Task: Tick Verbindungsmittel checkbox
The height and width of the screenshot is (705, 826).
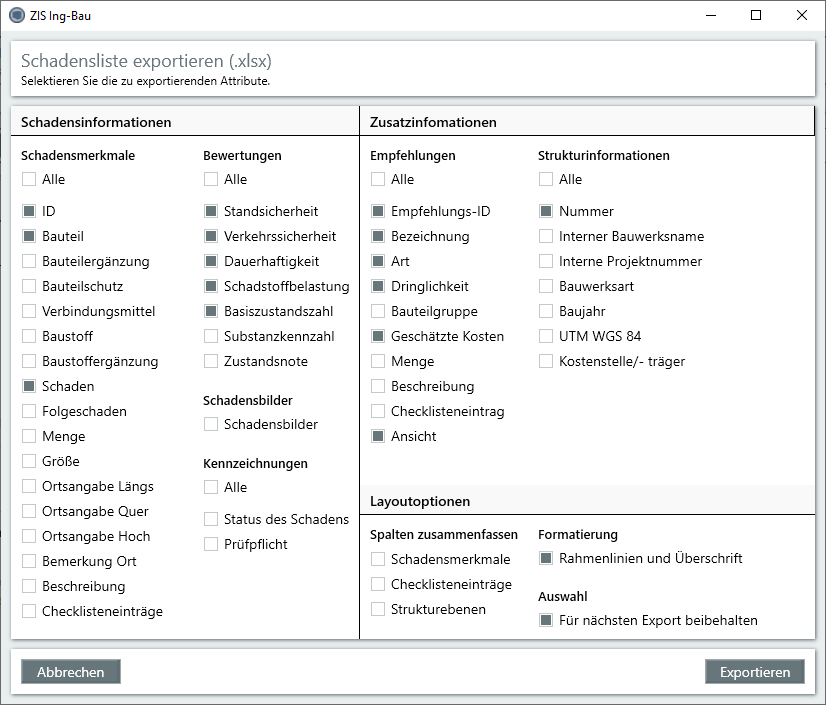Action: coord(29,311)
